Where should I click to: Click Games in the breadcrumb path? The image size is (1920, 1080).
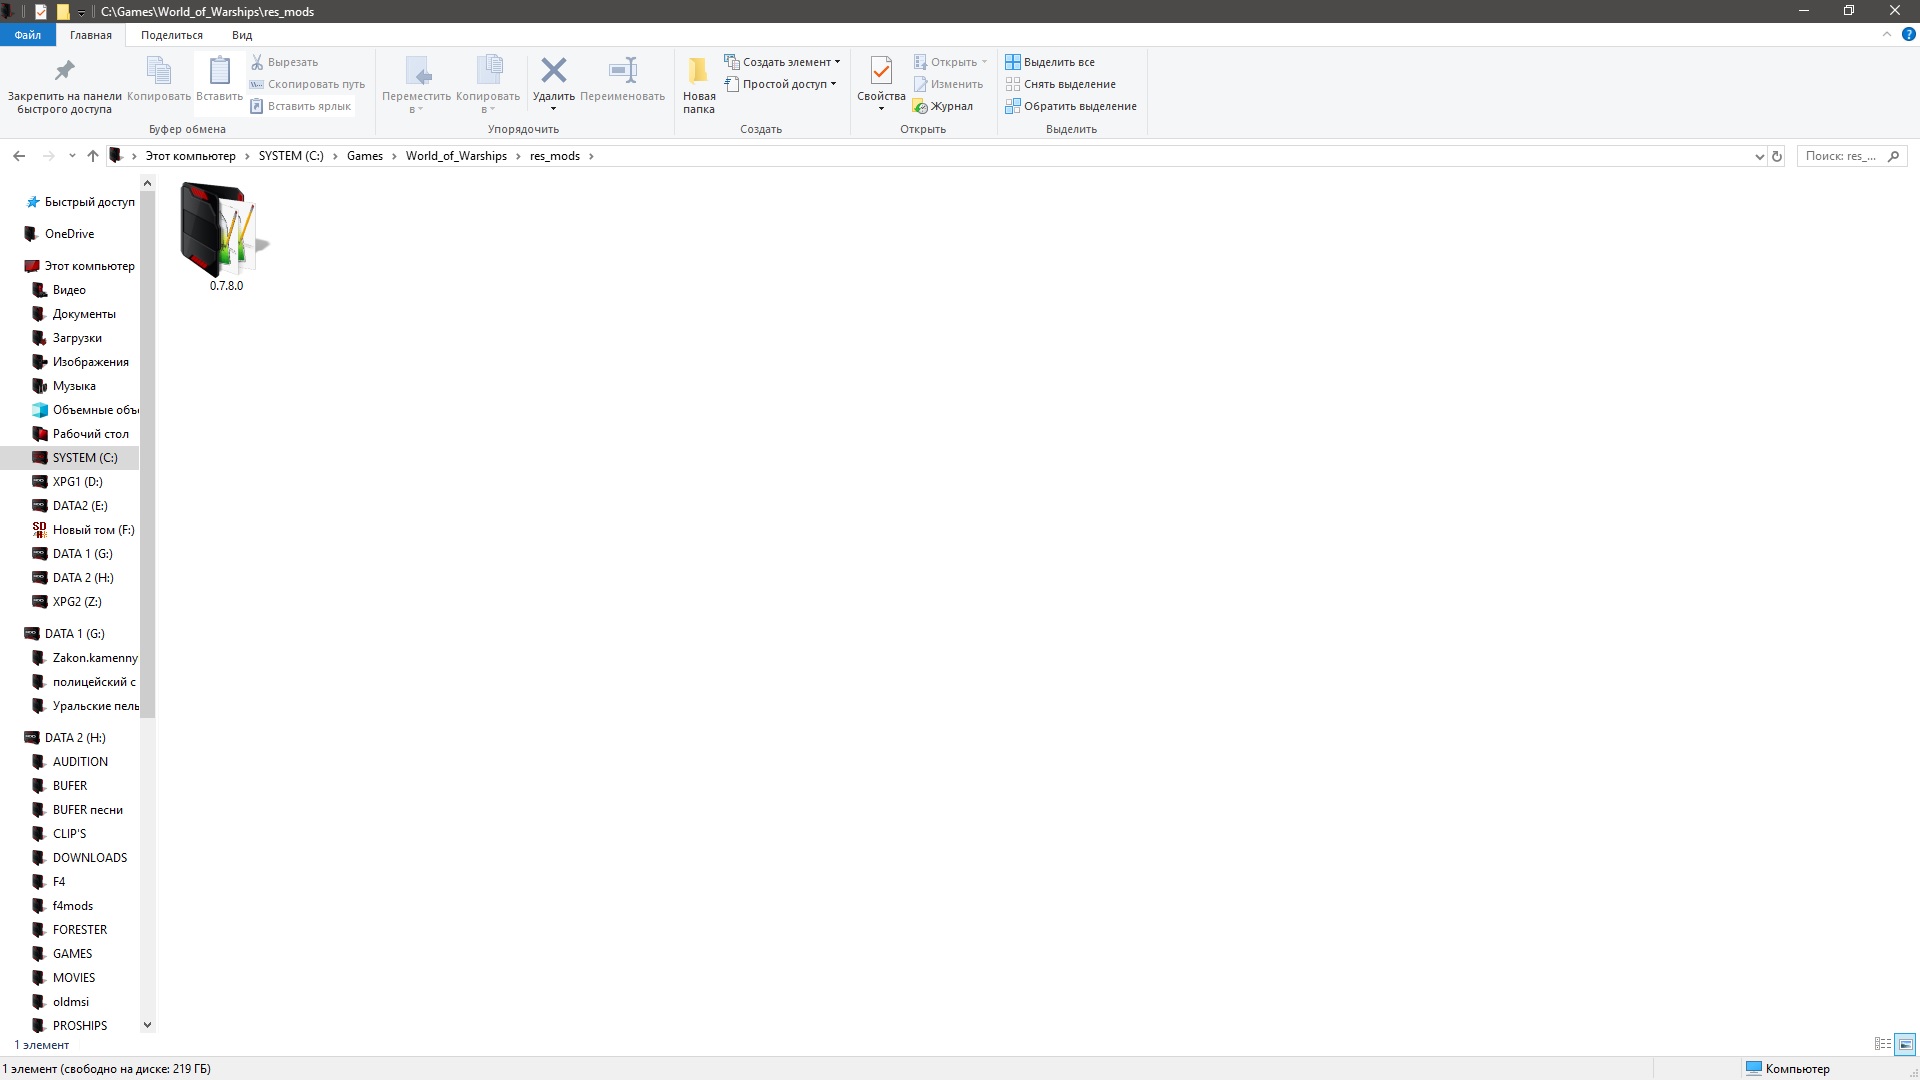[365, 156]
